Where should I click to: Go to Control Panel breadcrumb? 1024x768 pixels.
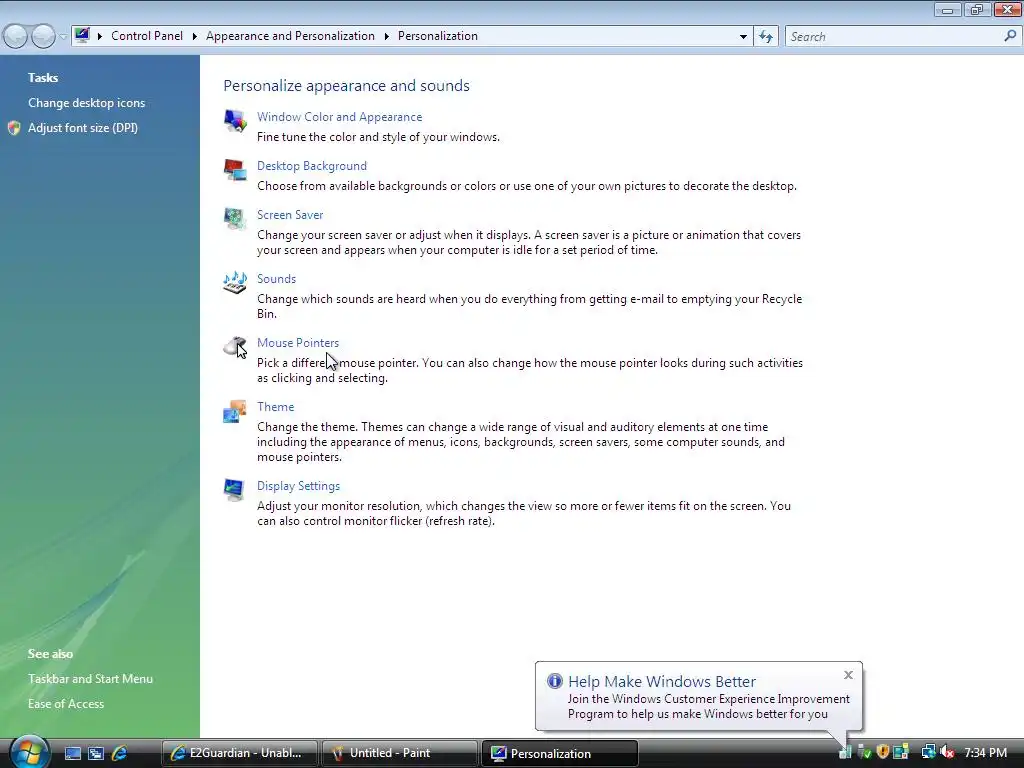[x=147, y=36]
